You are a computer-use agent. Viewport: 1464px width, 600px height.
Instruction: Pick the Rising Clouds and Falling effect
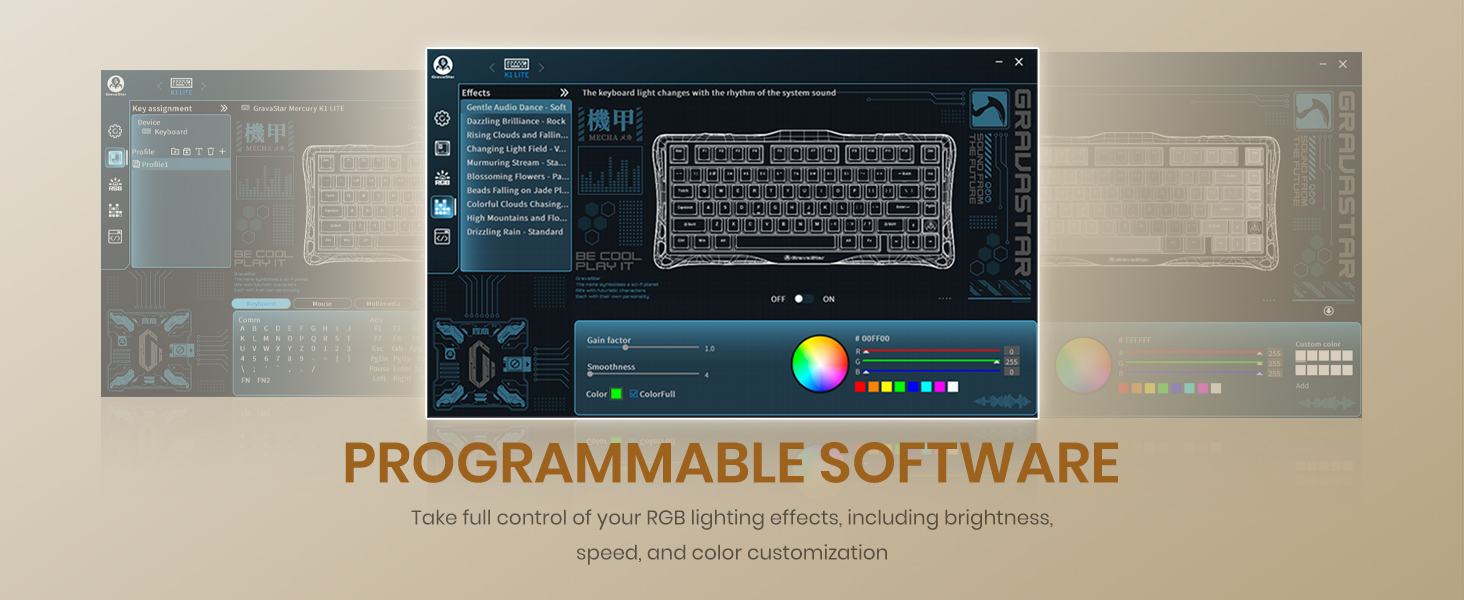516,135
